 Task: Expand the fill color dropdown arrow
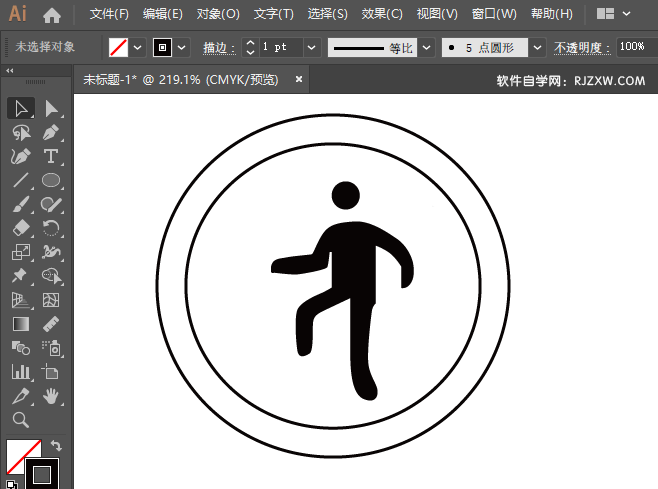click(138, 48)
